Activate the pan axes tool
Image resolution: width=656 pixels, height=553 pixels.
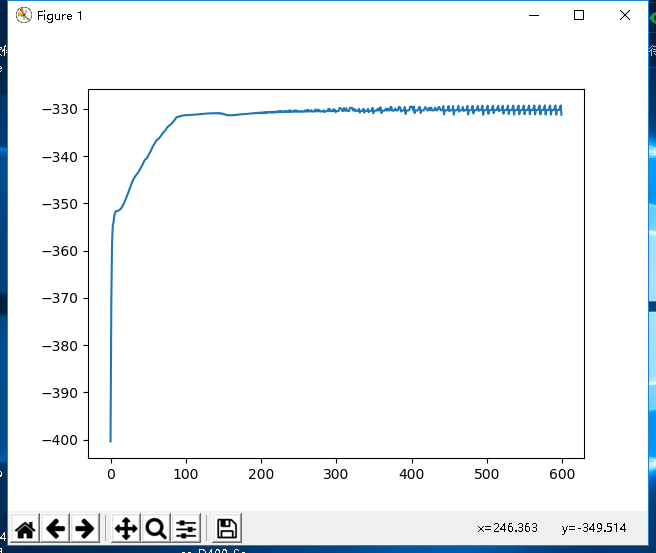coord(126,528)
